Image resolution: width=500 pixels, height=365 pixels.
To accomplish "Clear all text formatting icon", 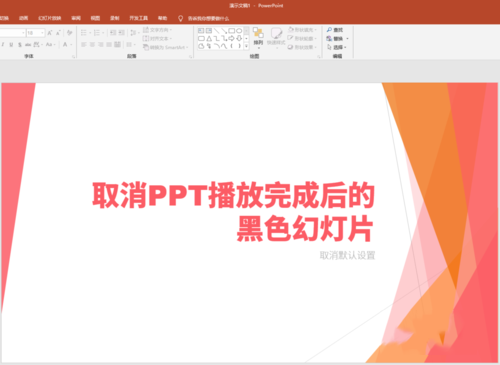I will point(70,33).
